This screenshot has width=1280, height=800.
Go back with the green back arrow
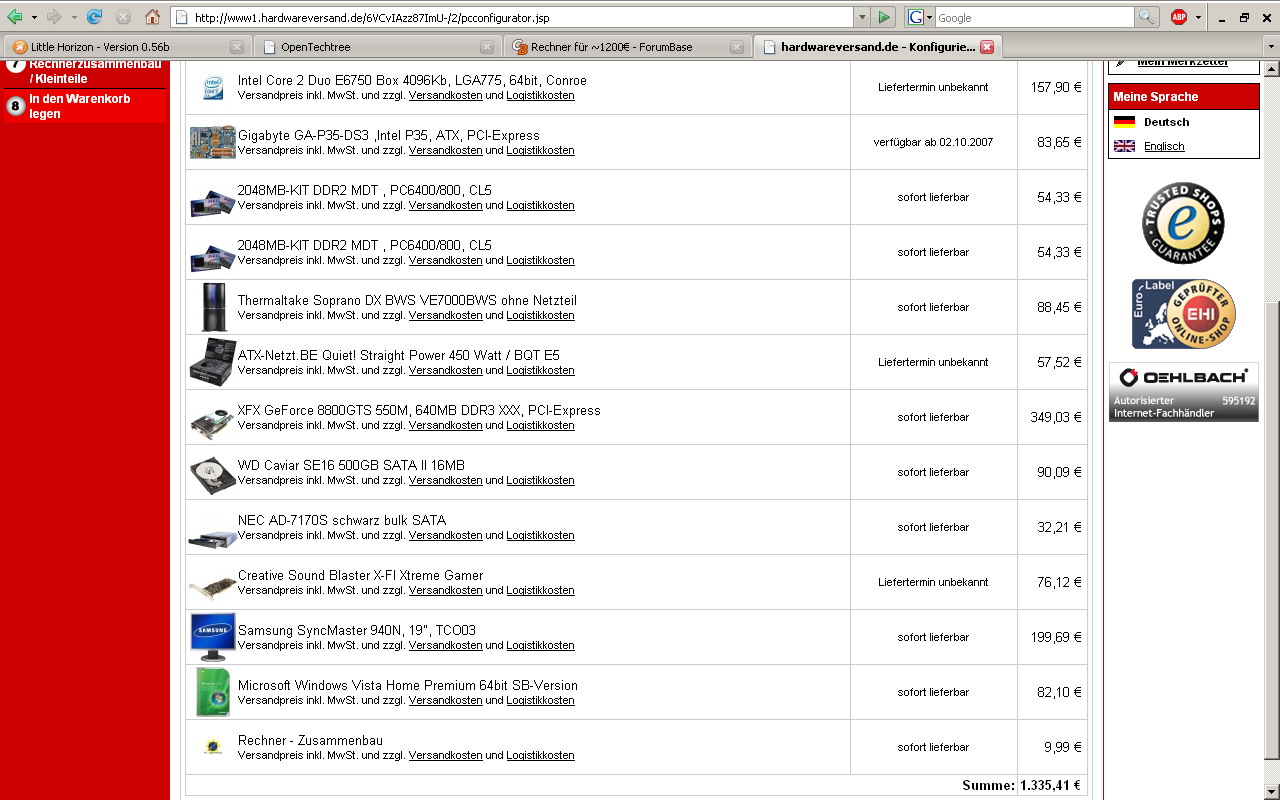pos(15,17)
